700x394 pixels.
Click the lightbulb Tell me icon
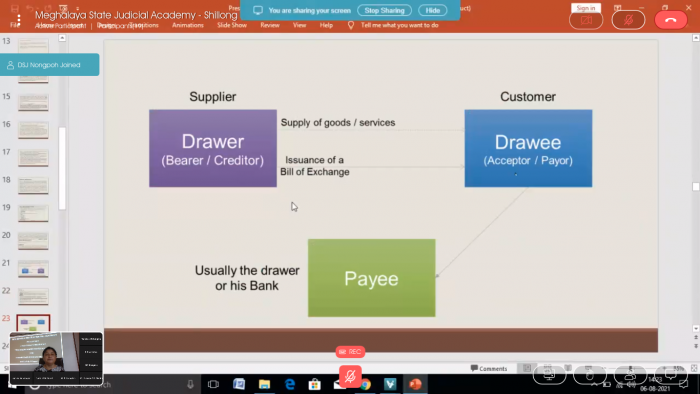point(351,25)
